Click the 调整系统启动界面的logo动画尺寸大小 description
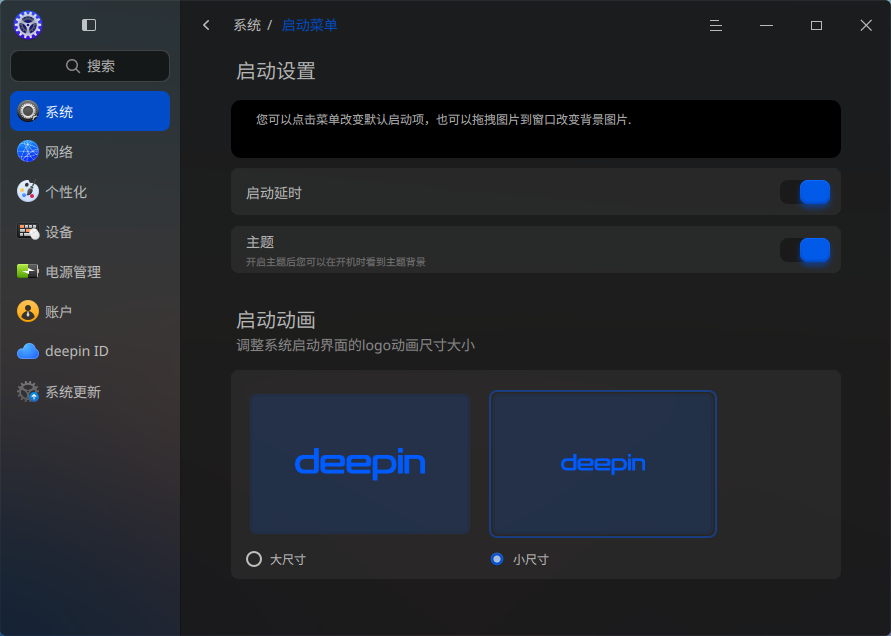The height and width of the screenshot is (636, 891). click(355, 345)
